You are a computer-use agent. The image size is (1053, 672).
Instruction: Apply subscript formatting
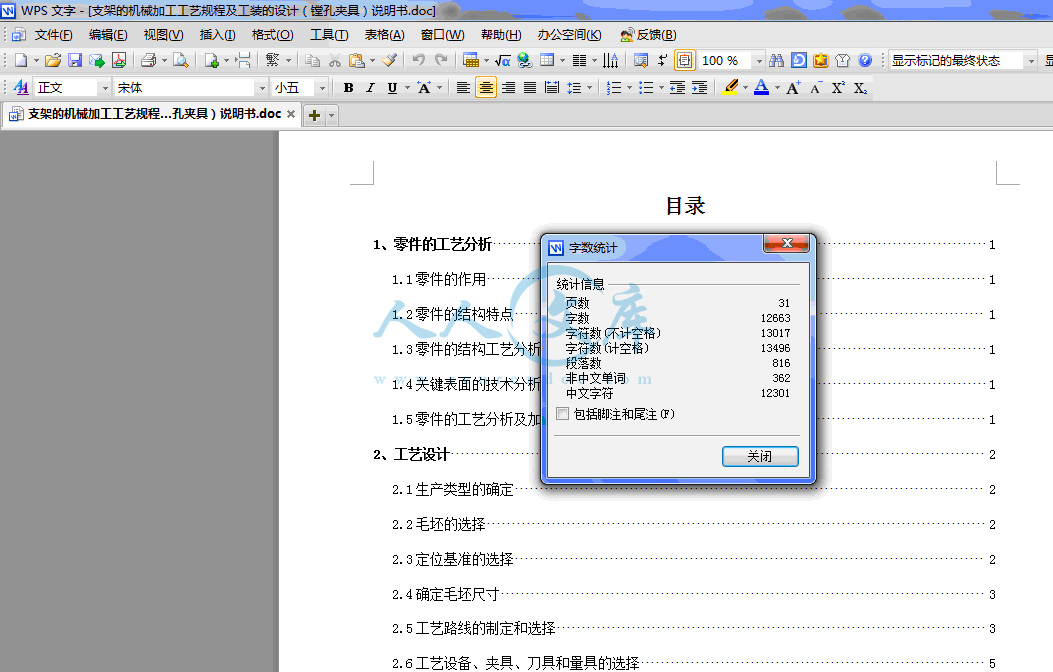click(860, 88)
